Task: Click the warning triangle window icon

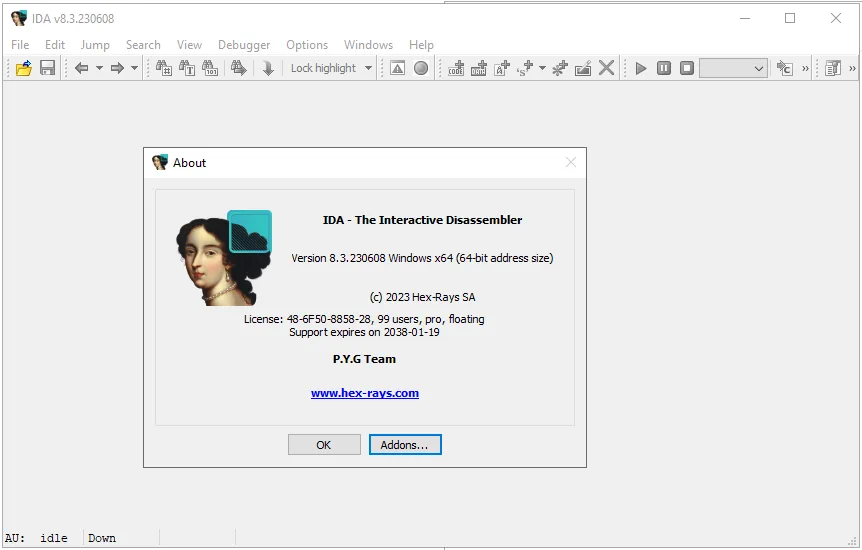Action: point(397,68)
